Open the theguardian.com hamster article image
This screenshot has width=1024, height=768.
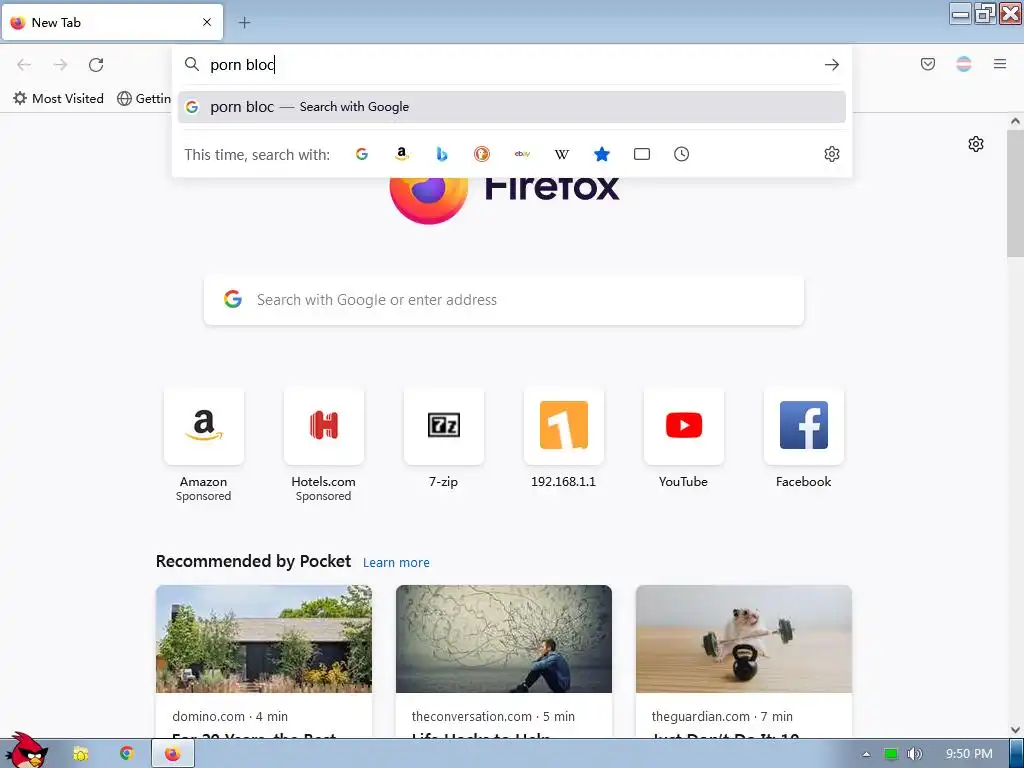[744, 639]
